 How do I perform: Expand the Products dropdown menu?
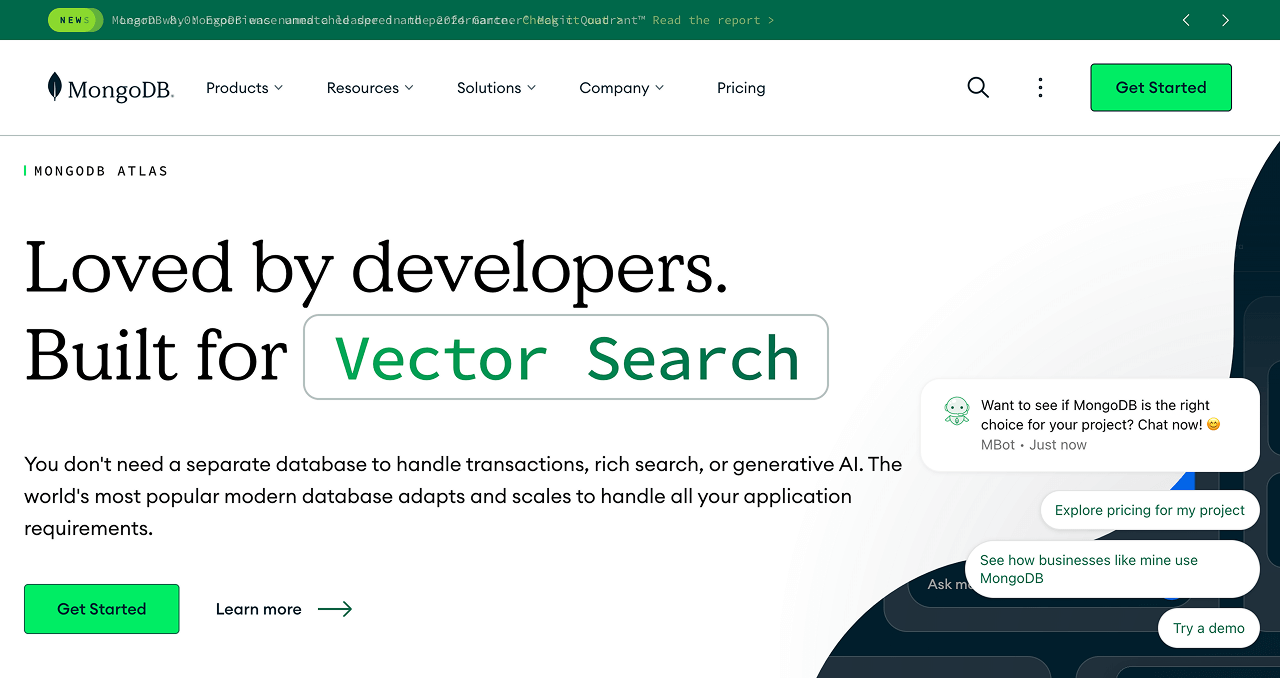pos(244,88)
